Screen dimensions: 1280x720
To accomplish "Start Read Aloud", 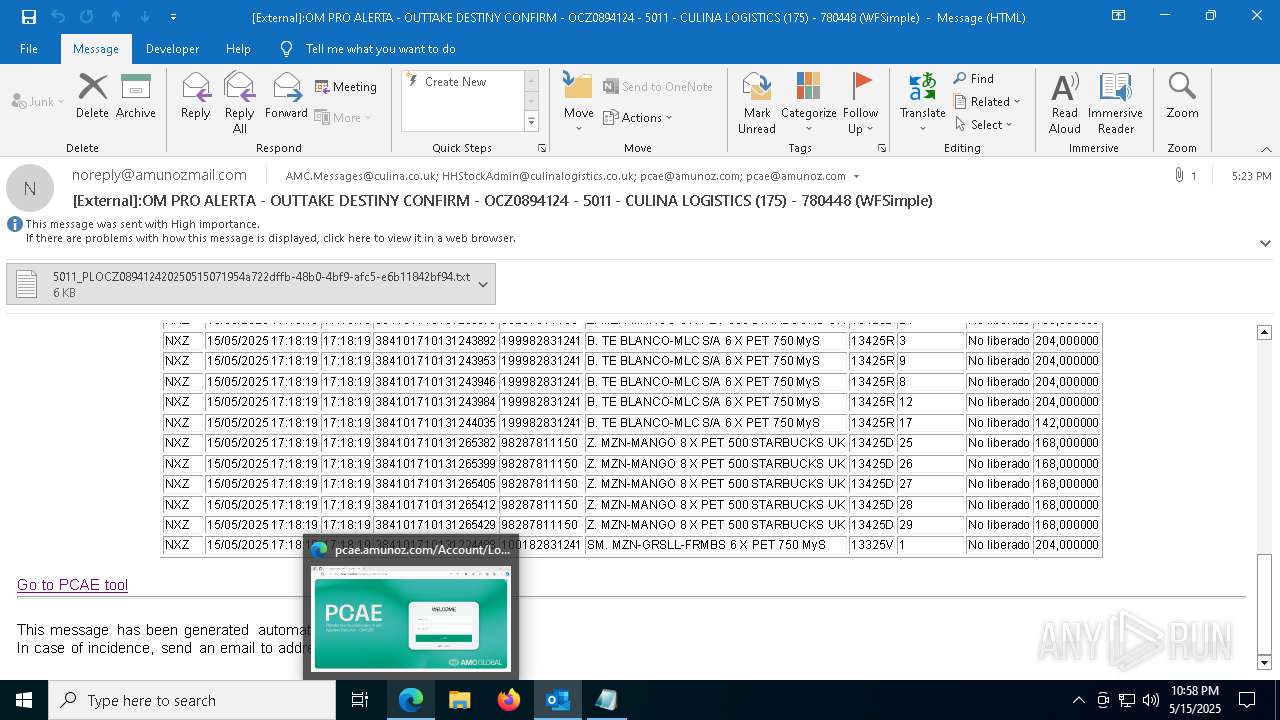I will pyautogui.click(x=1065, y=103).
